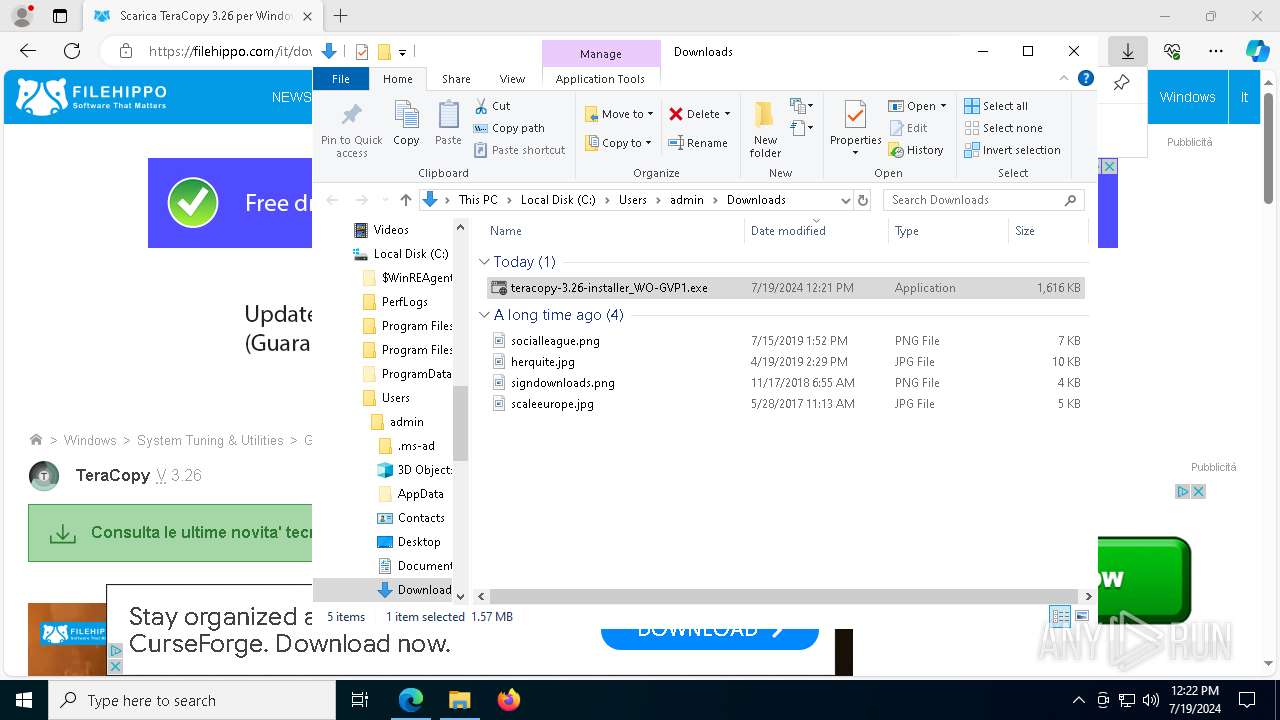Select socialleague.png file
This screenshot has width=1280, height=720.
(x=785, y=341)
